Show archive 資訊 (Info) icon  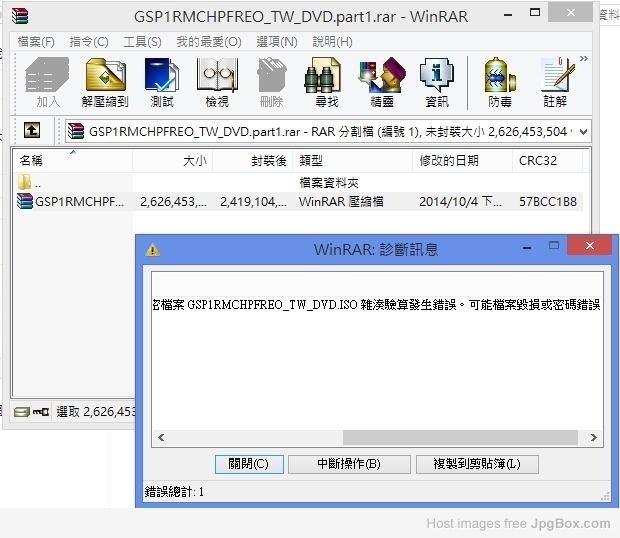click(436, 82)
